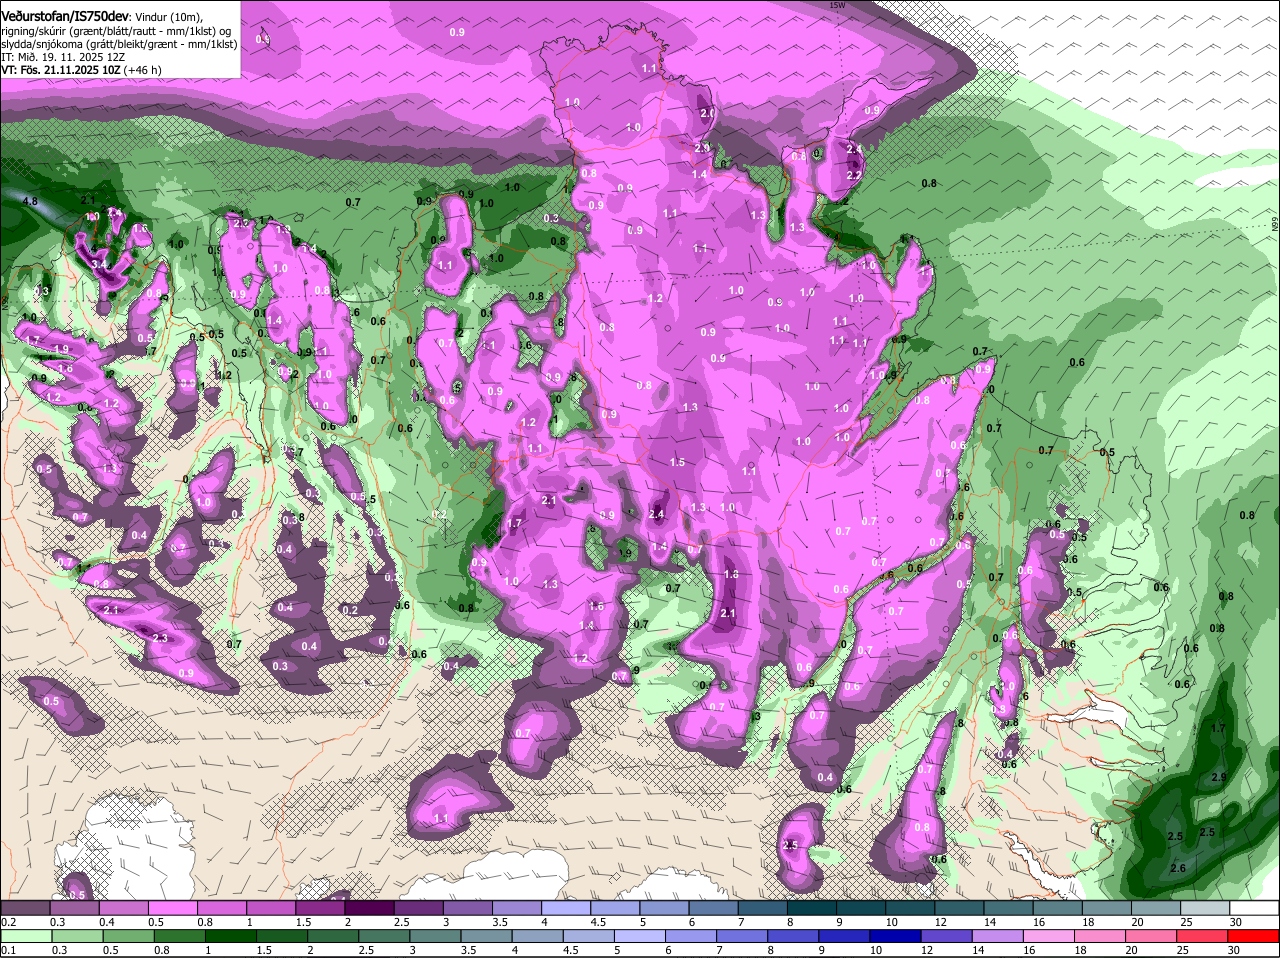Click the 'VT: Fös. 21.11.2025 10Z (+46 h)' line
The width and height of the screenshot is (1280, 958).
(81, 70)
